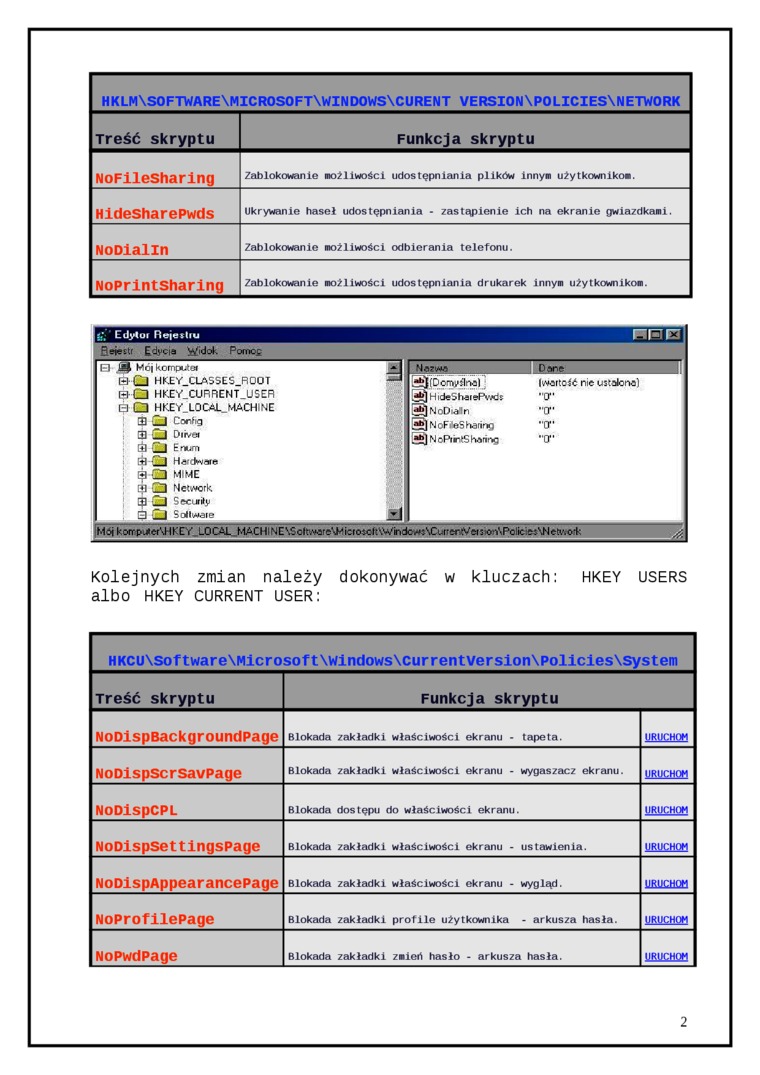Image resolution: width=760 pixels, height=1075 pixels.
Task: Expand the HKEY_CURRENT_USER branch
Action: pos(123,394)
